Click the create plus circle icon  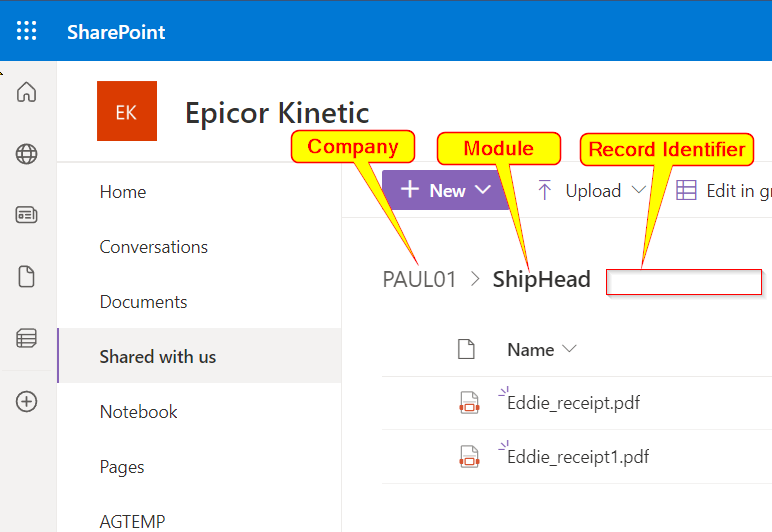[27, 402]
